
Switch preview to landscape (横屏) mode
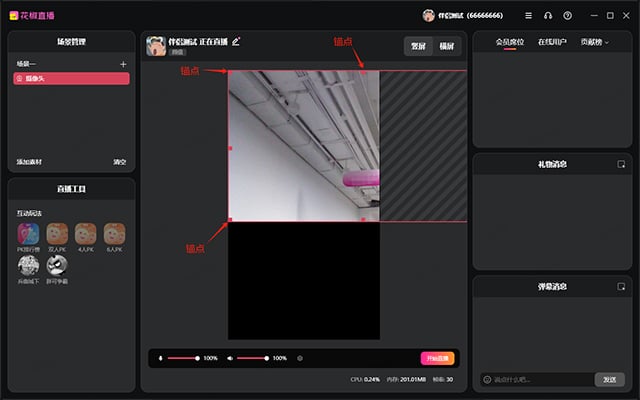click(x=447, y=46)
